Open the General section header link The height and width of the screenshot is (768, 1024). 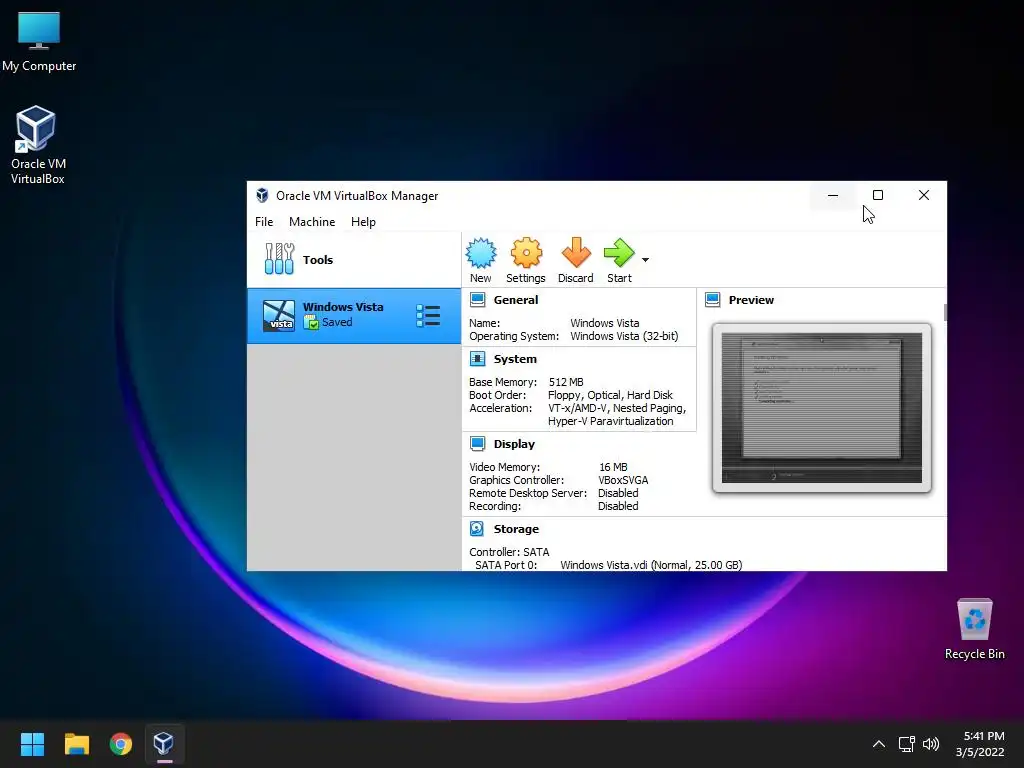click(x=516, y=300)
